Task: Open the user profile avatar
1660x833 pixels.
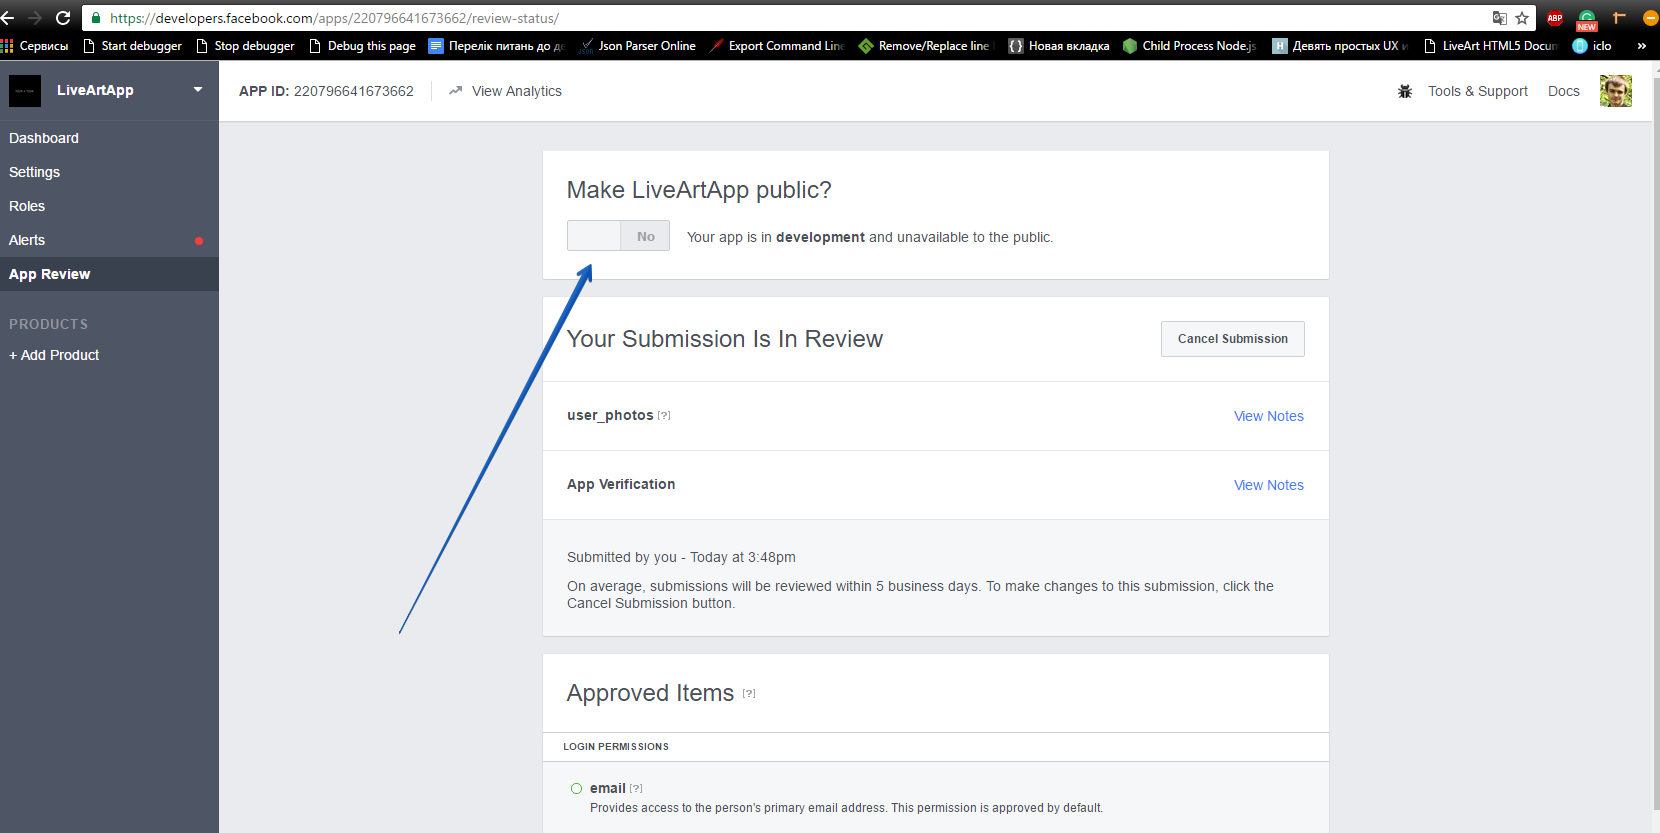Action: (1615, 91)
